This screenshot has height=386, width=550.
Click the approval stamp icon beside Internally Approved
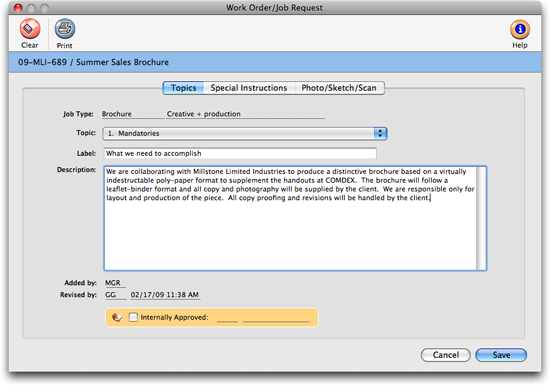(117, 318)
